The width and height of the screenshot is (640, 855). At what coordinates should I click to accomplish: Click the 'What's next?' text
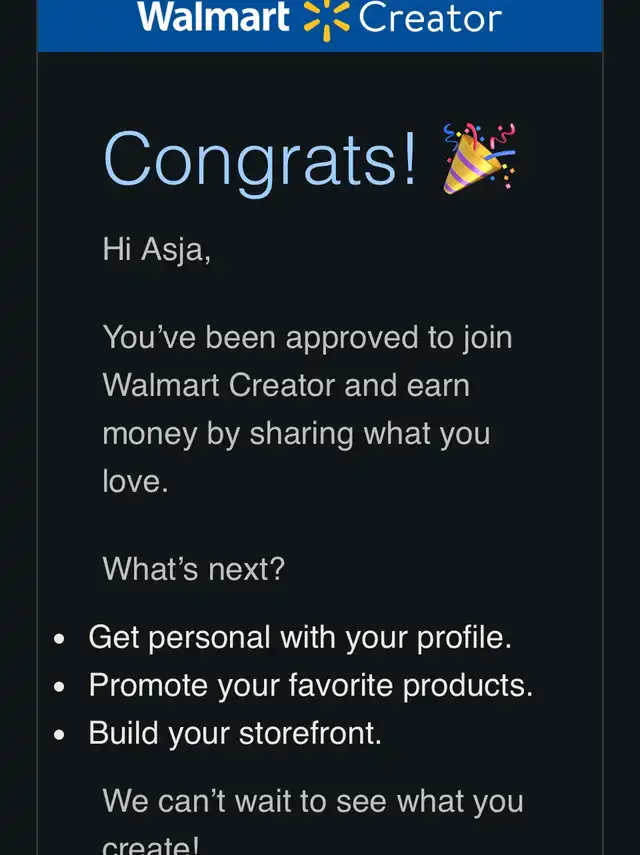coord(194,569)
